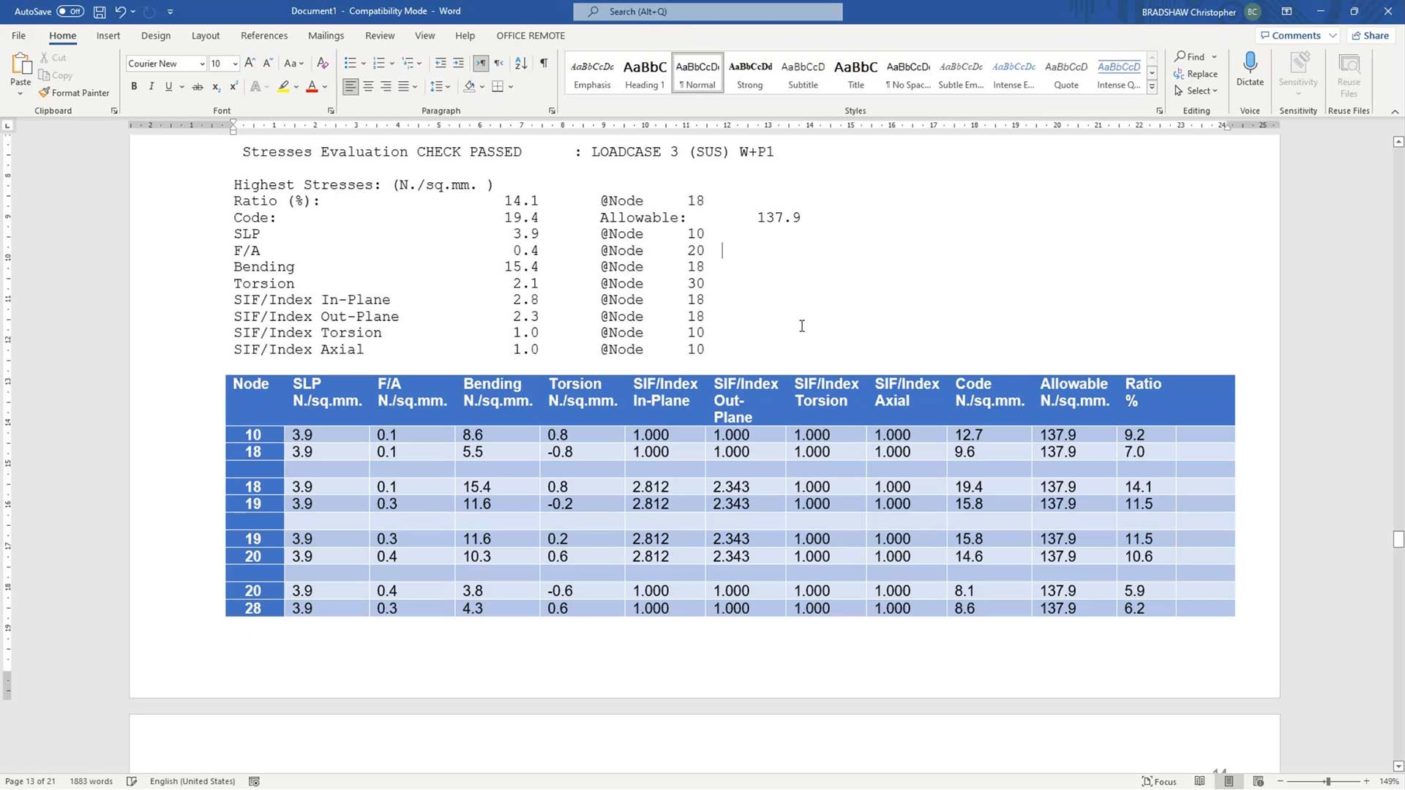Screen dimensions: 1405x790
Task: Click the search box in title bar
Action: click(x=708, y=11)
